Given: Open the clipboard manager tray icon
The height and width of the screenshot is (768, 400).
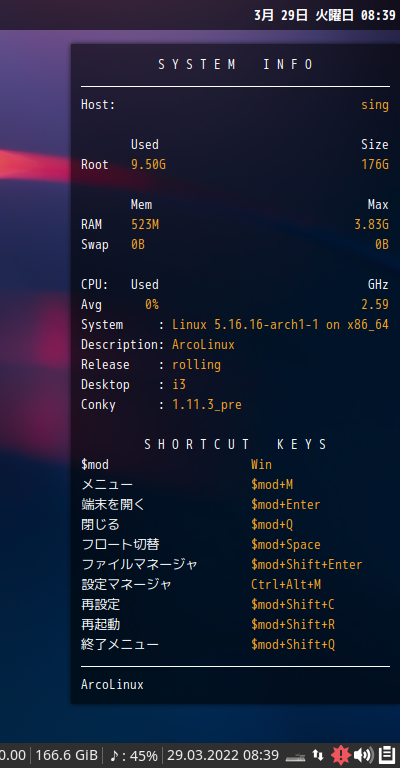Looking at the screenshot, I should [x=387, y=755].
